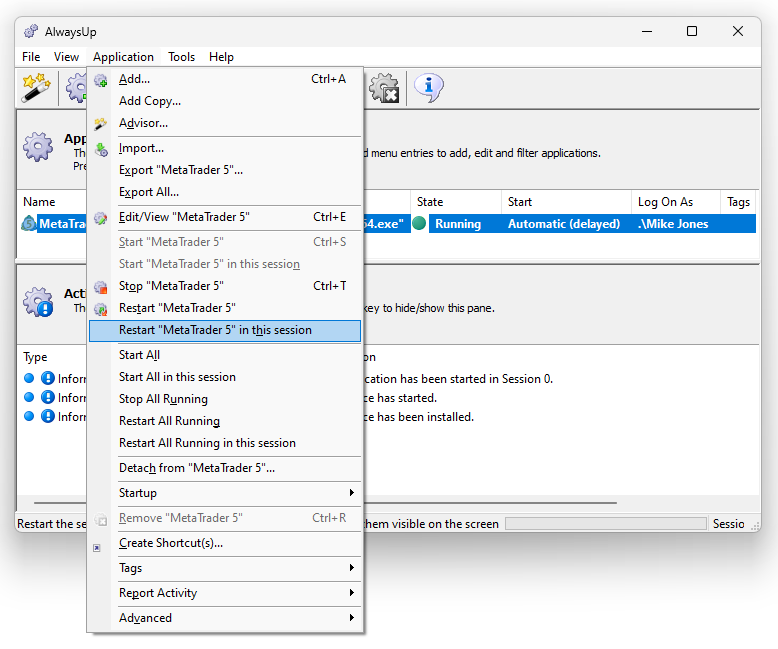
Task: Open the View menu
Action: click(66, 57)
